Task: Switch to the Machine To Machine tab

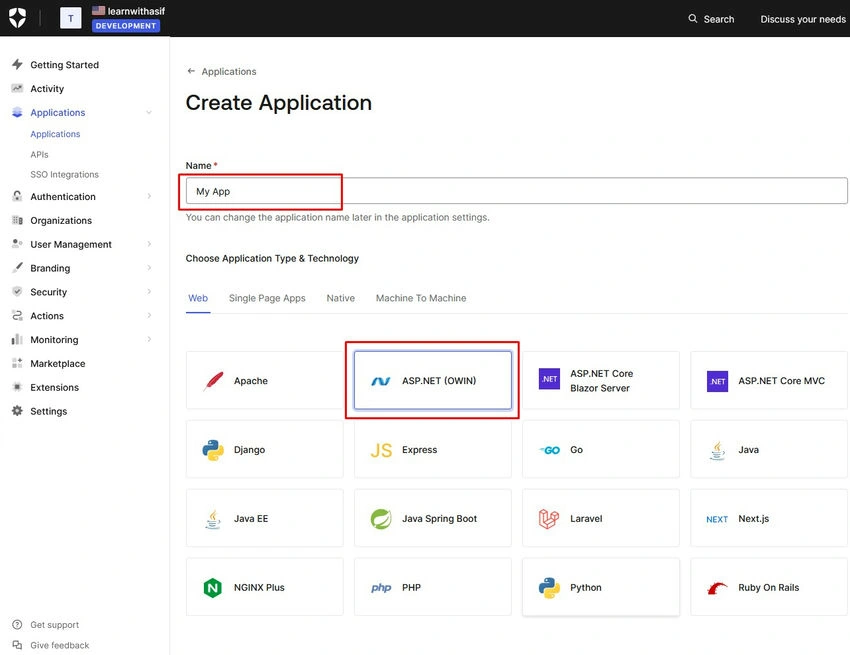Action: (x=421, y=298)
